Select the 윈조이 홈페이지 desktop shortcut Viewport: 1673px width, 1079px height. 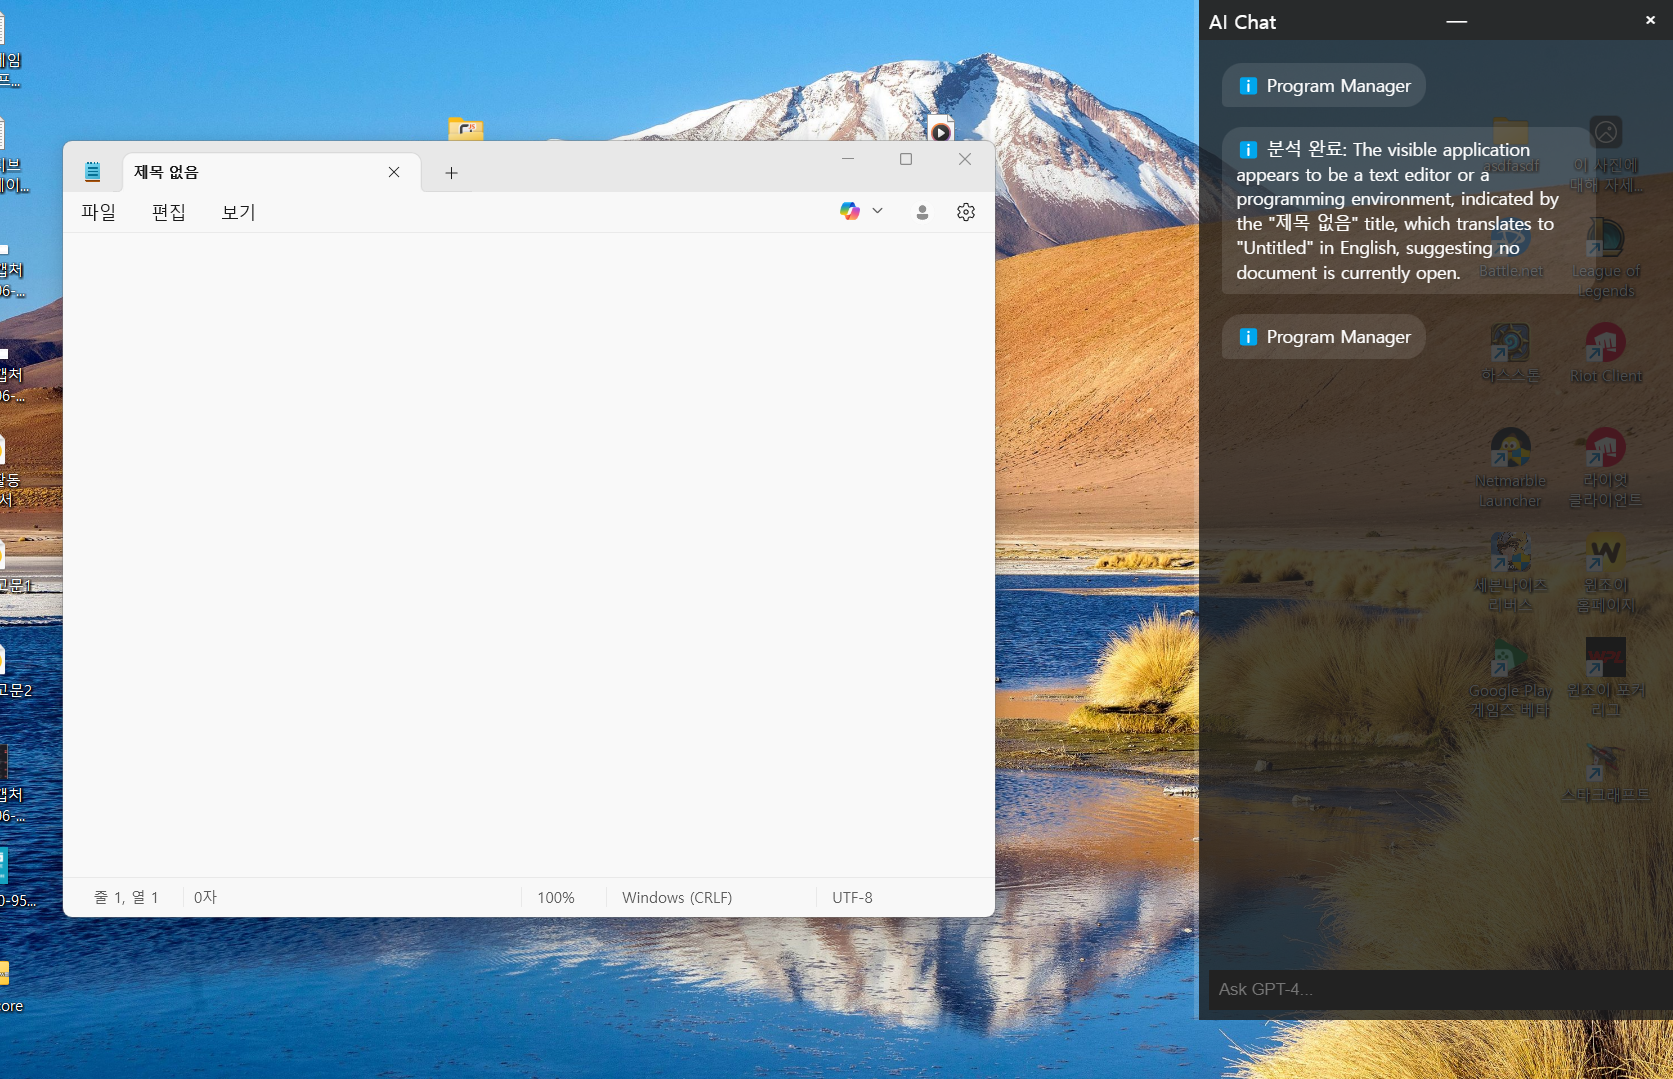coord(1606,573)
